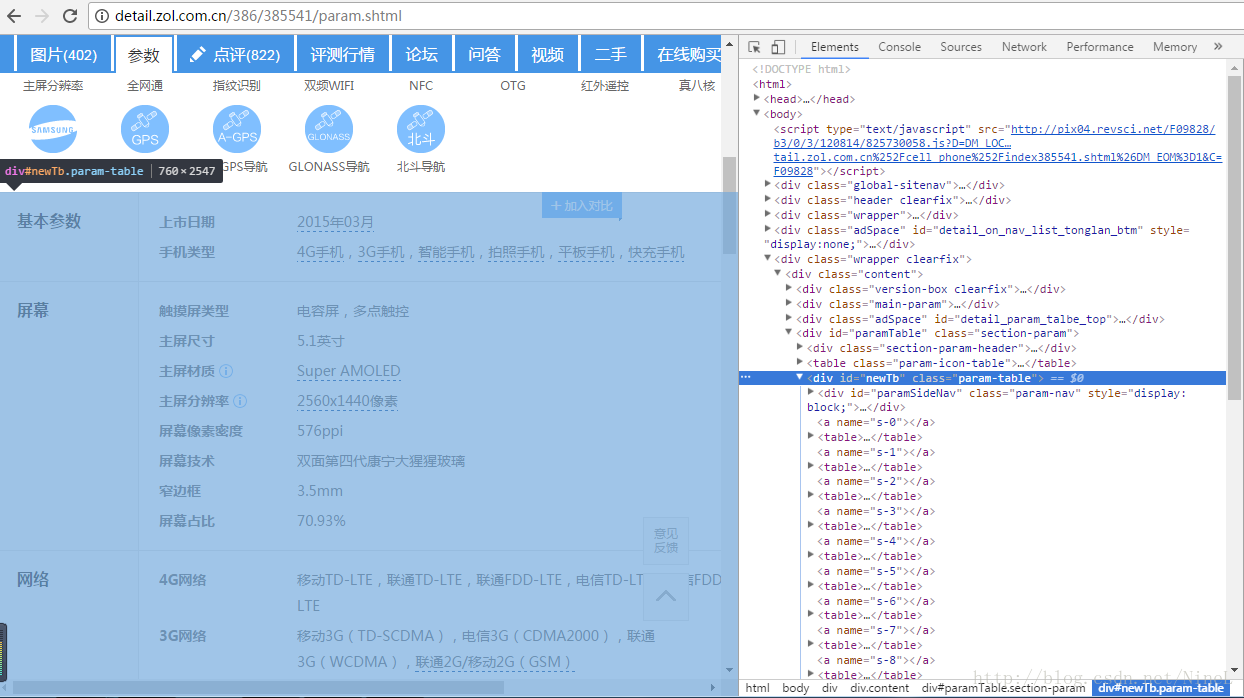Screen dimensions: 1244x698
Task: Select the a name="s-0" tree row
Action: [x=875, y=422]
